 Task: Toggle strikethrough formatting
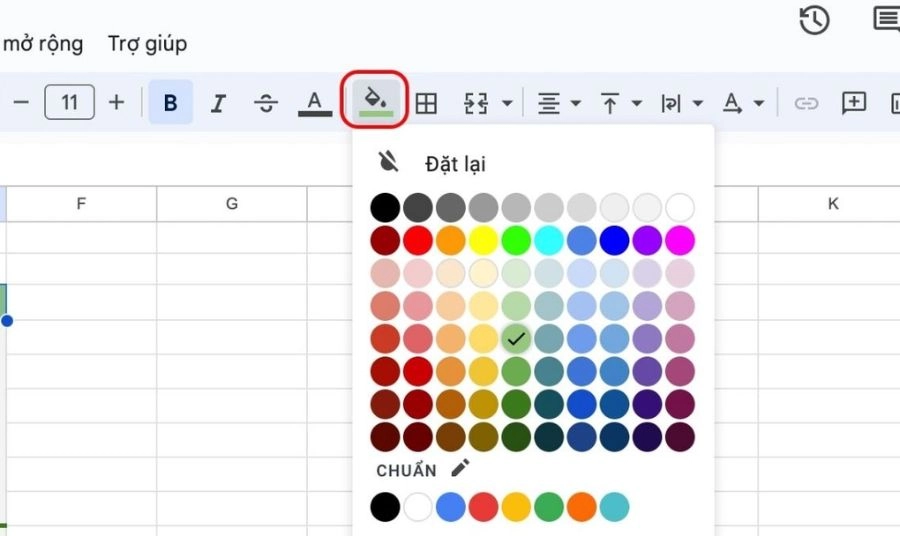click(266, 103)
